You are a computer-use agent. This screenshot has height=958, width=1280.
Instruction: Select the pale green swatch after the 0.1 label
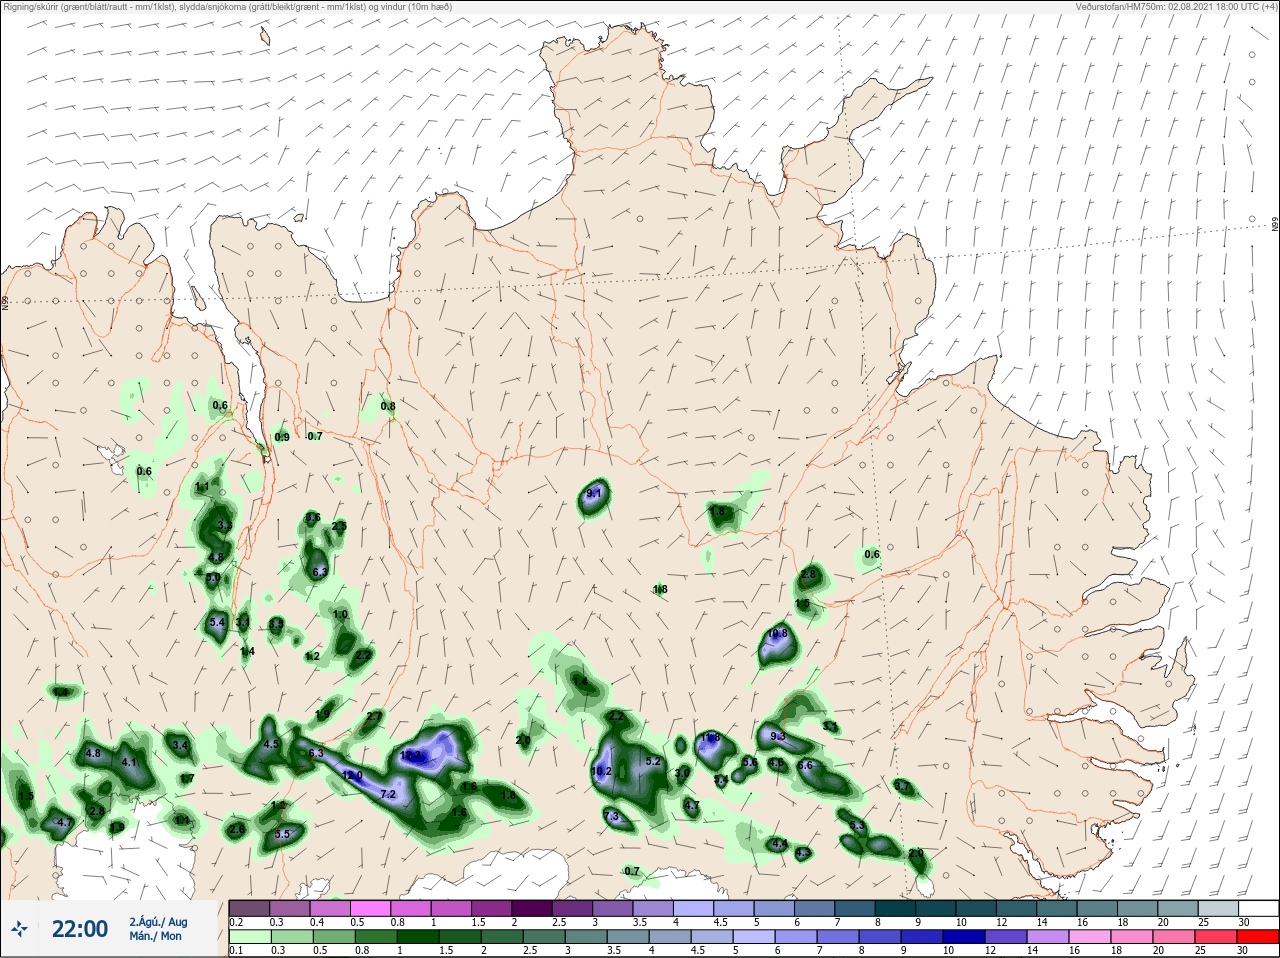tap(249, 937)
